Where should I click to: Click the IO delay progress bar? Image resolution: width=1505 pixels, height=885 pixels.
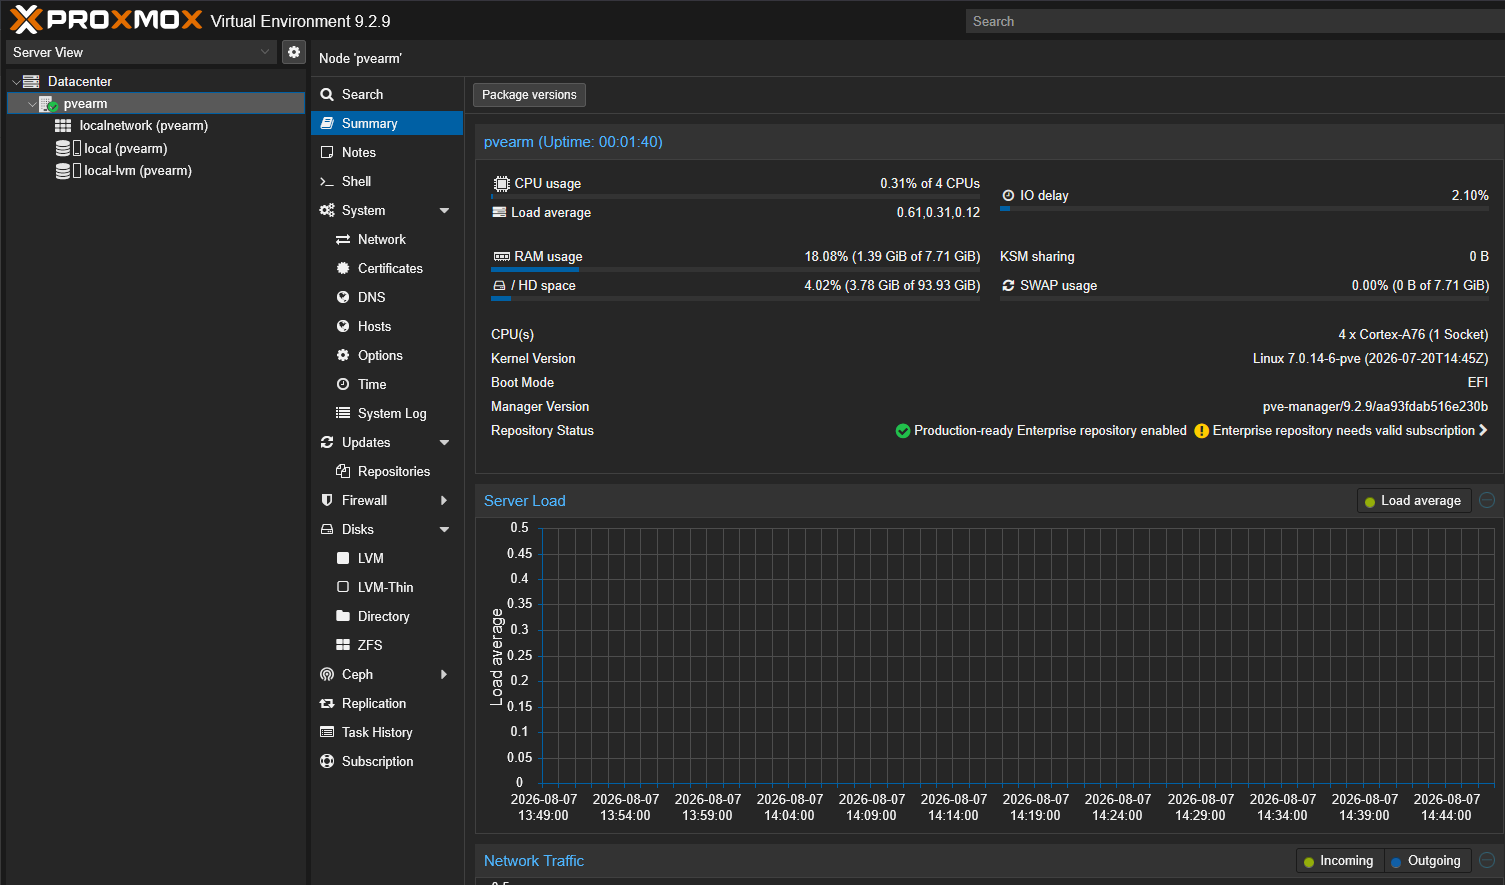pos(1245,208)
